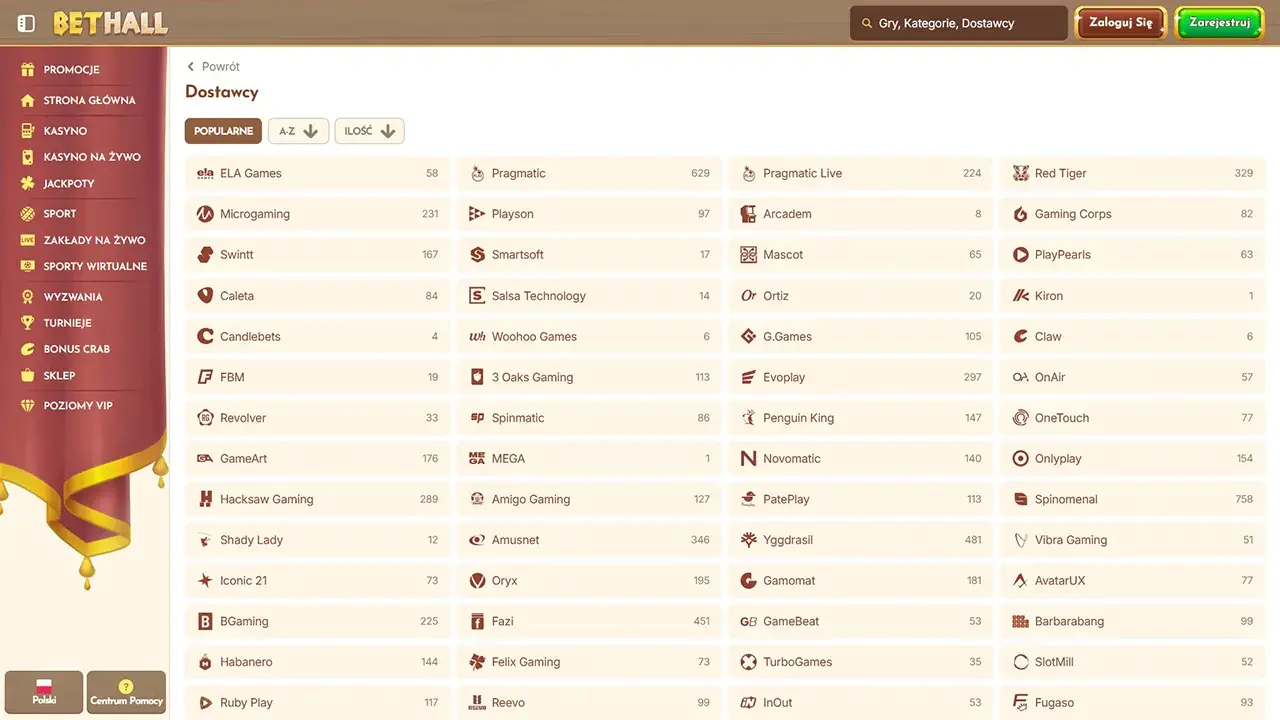Click the card icon beside Kasyno na żywo
This screenshot has height=720, width=1280.
27,157
